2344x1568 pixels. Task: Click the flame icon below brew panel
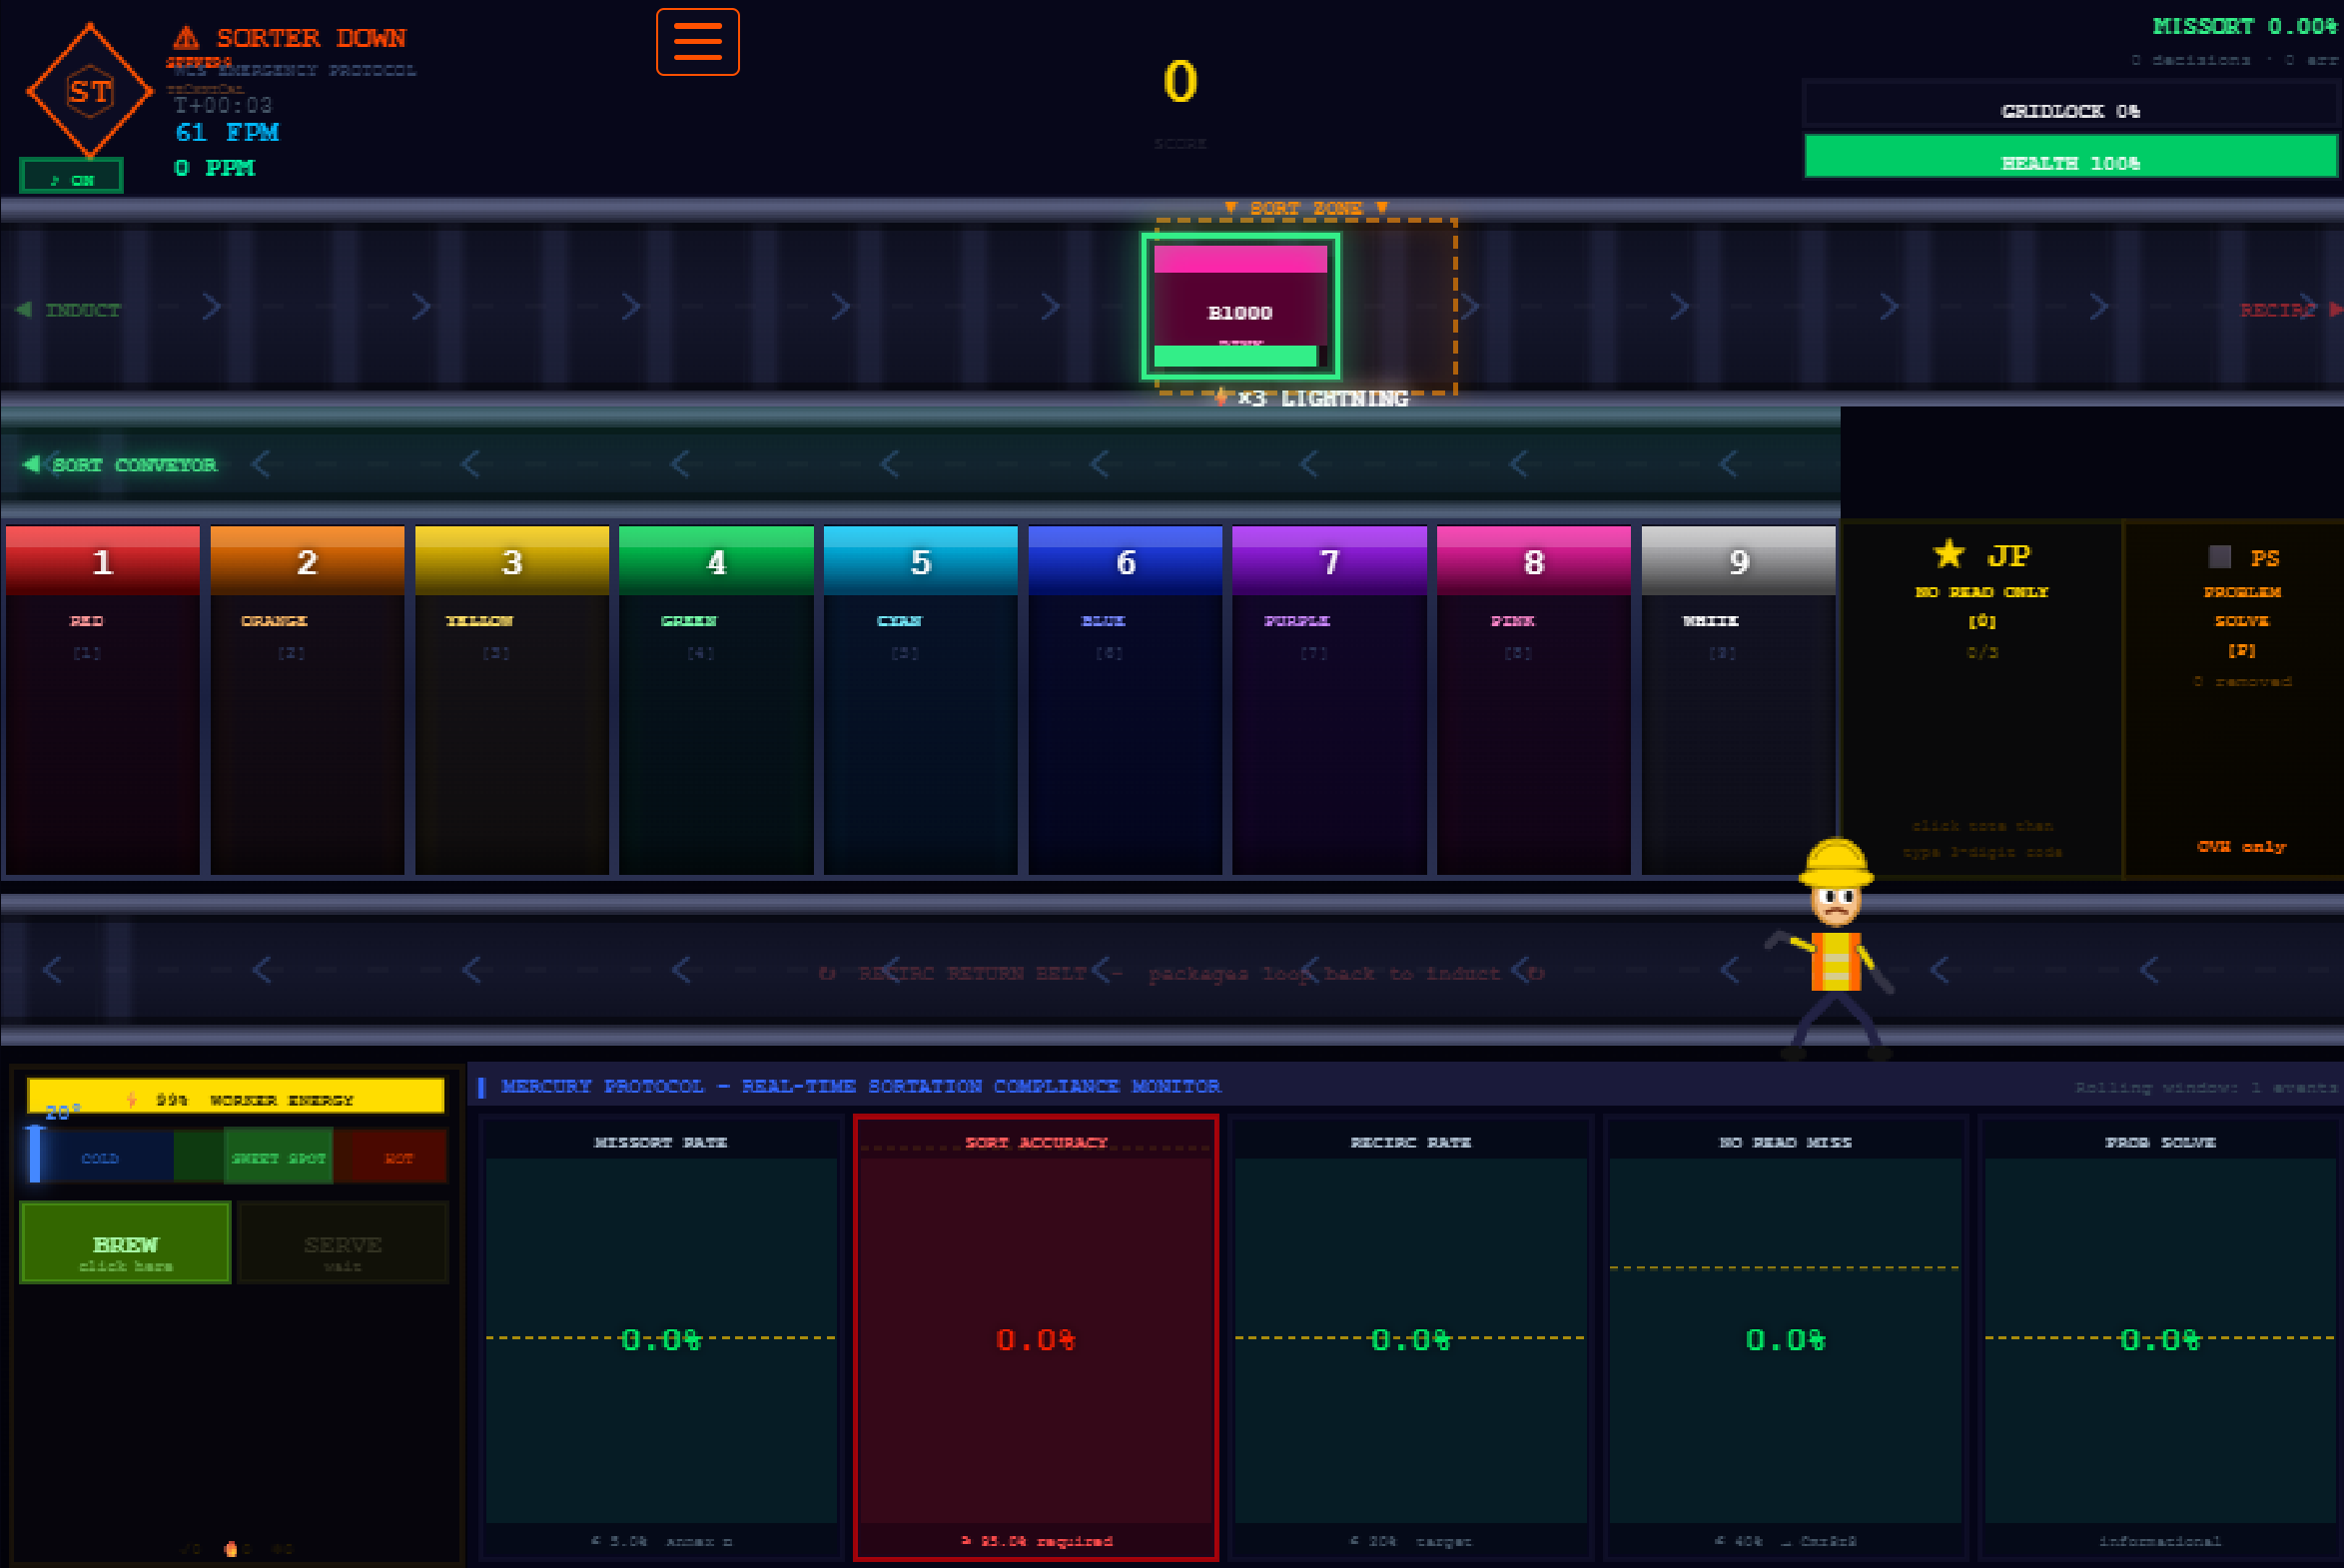(x=231, y=1548)
